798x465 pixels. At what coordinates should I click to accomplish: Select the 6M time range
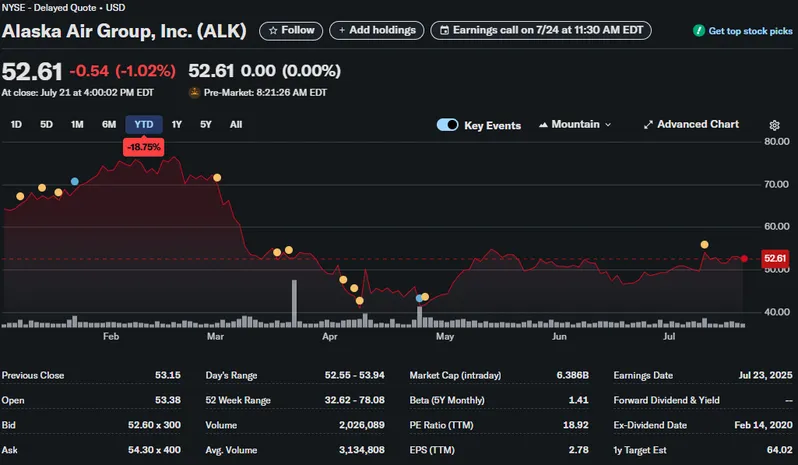[x=109, y=125]
